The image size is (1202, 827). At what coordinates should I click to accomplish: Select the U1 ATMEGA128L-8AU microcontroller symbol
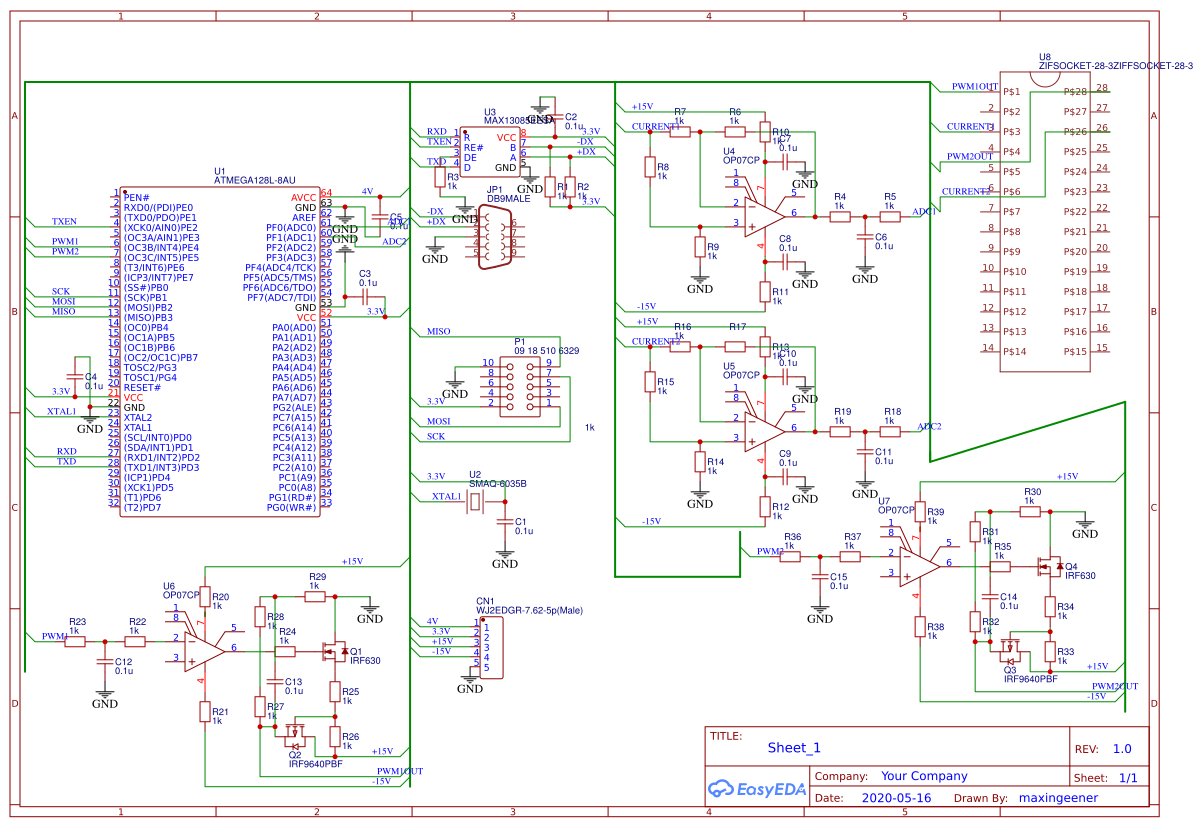pos(220,350)
